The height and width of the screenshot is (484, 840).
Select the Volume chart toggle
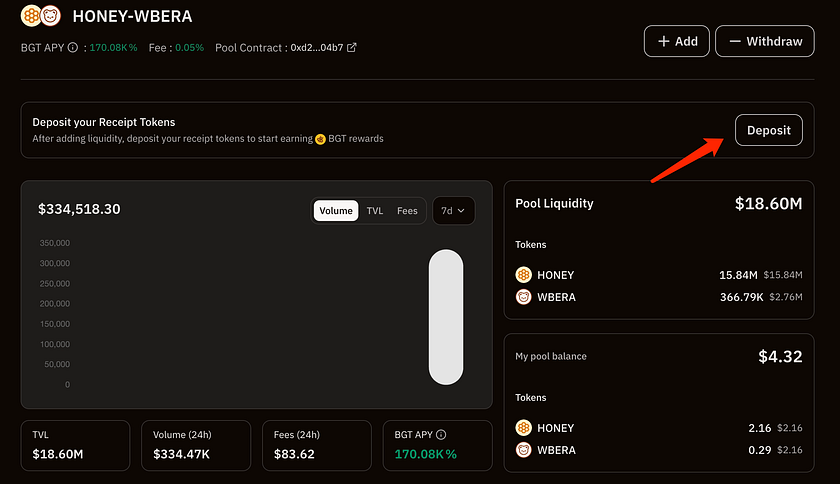336,211
